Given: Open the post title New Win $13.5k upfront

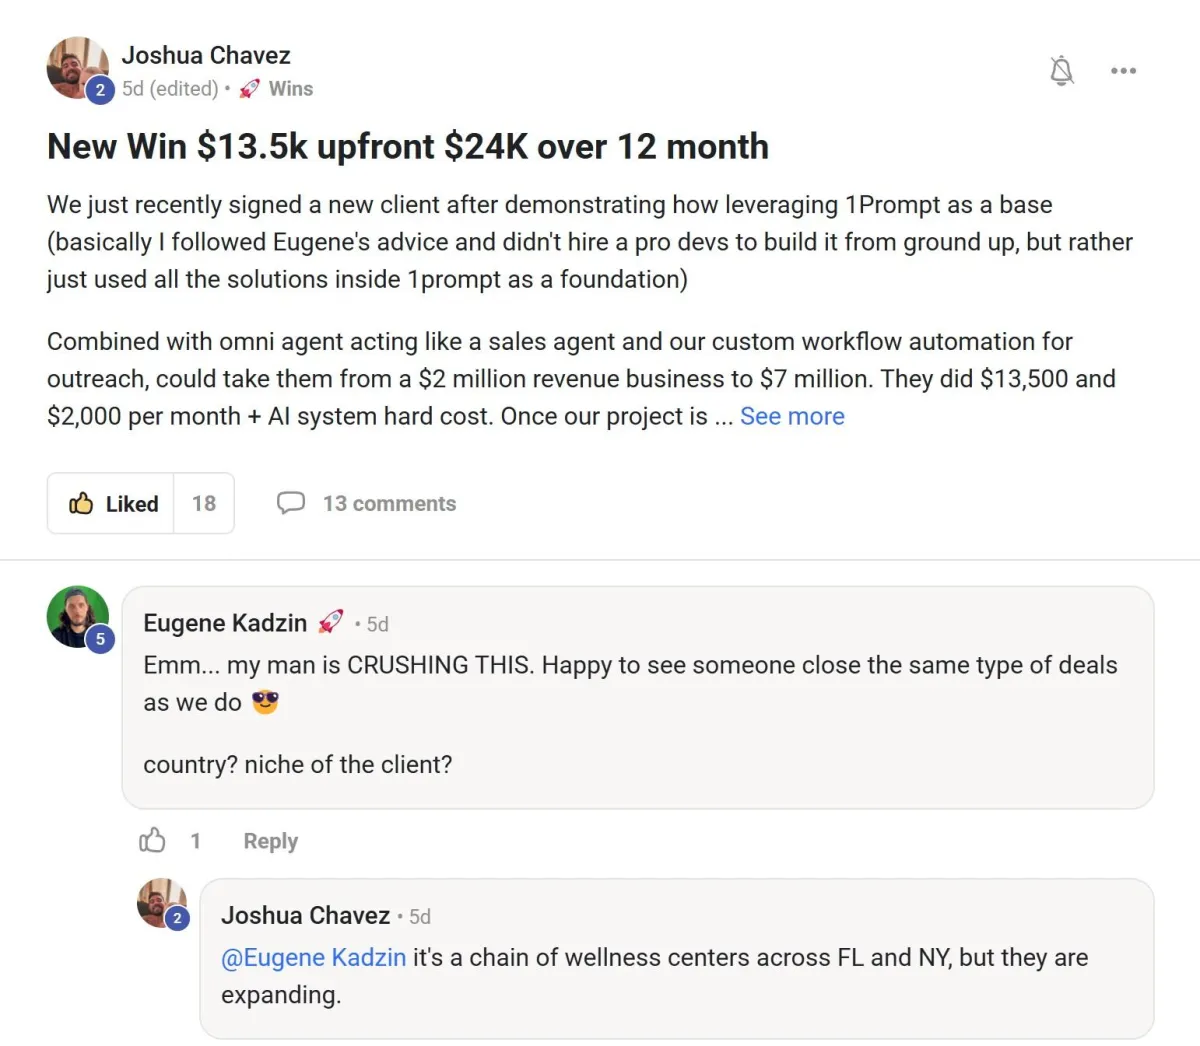Looking at the screenshot, I should tap(408, 147).
